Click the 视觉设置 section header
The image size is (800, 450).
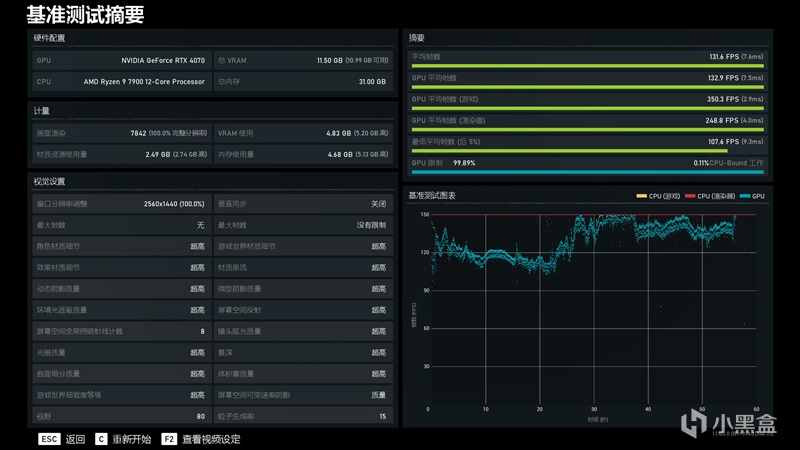(49, 181)
